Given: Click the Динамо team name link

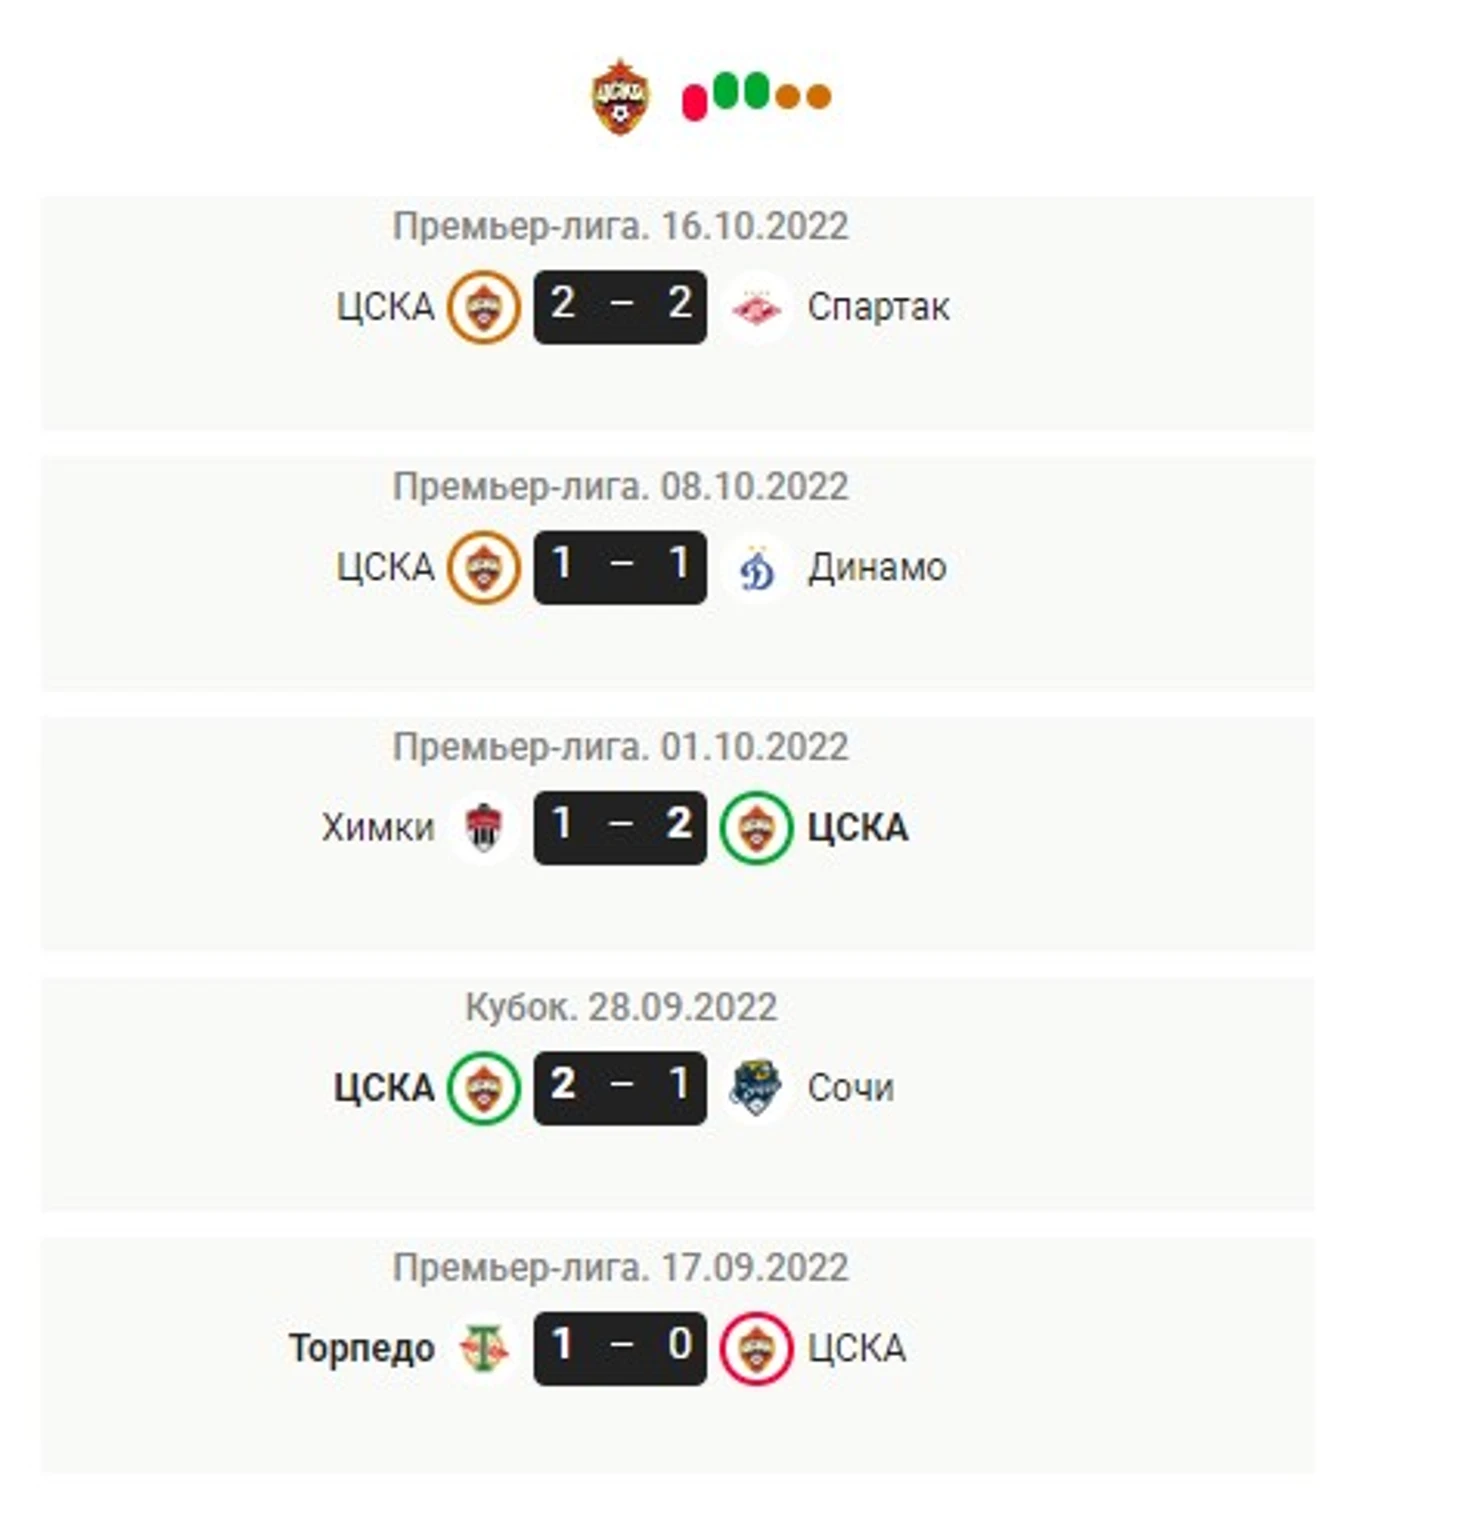Looking at the screenshot, I should pyautogui.click(x=877, y=568).
